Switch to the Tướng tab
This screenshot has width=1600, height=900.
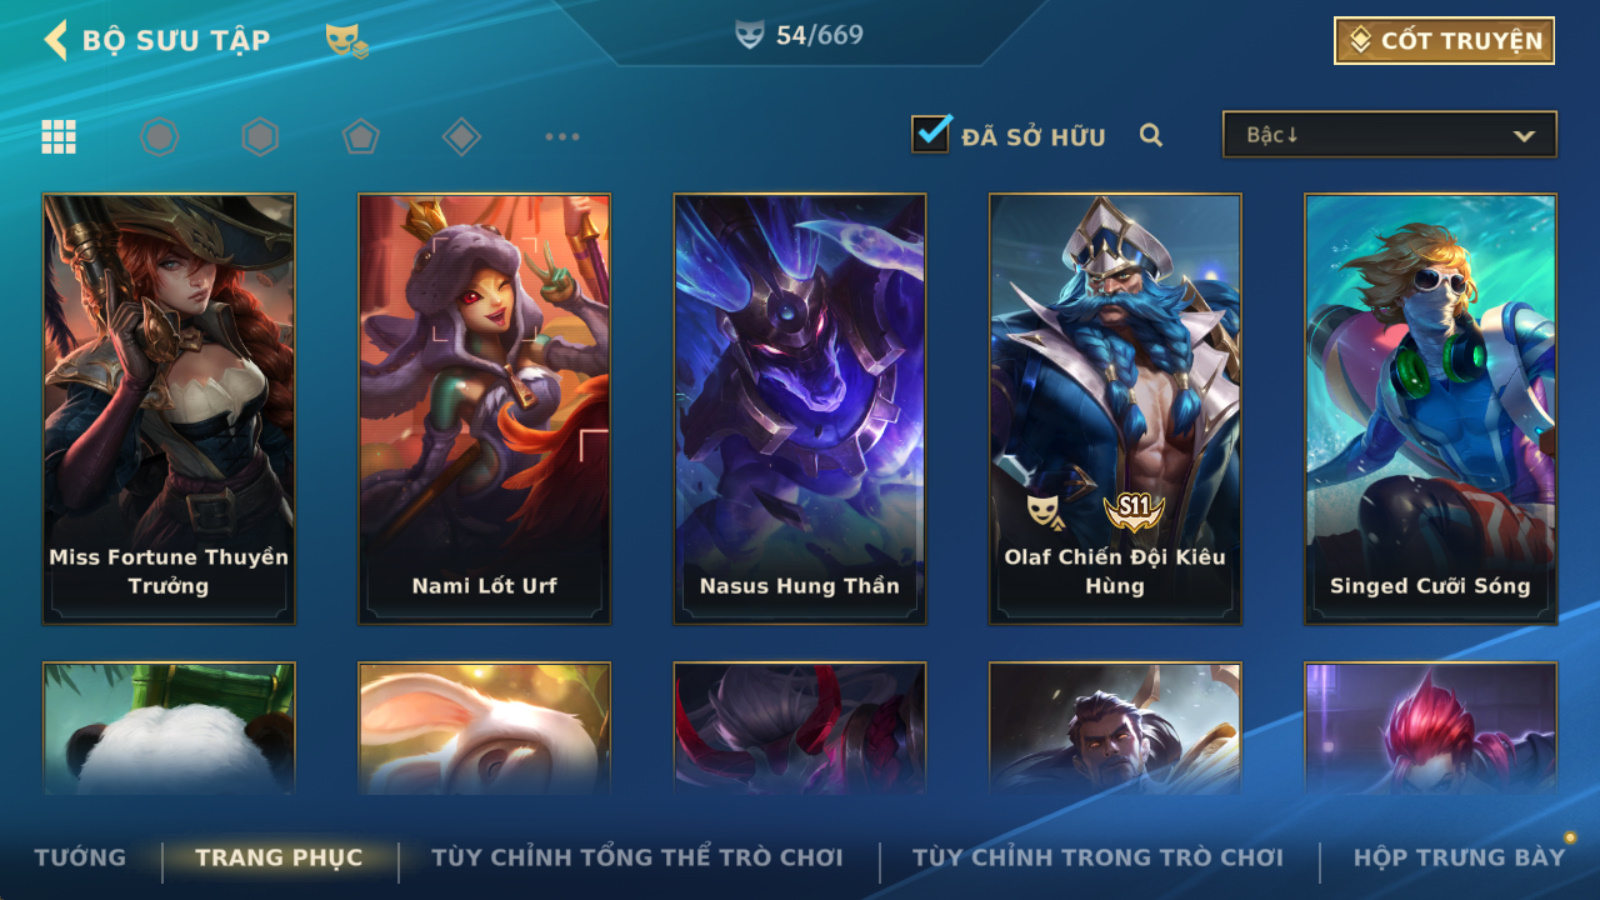click(80, 858)
